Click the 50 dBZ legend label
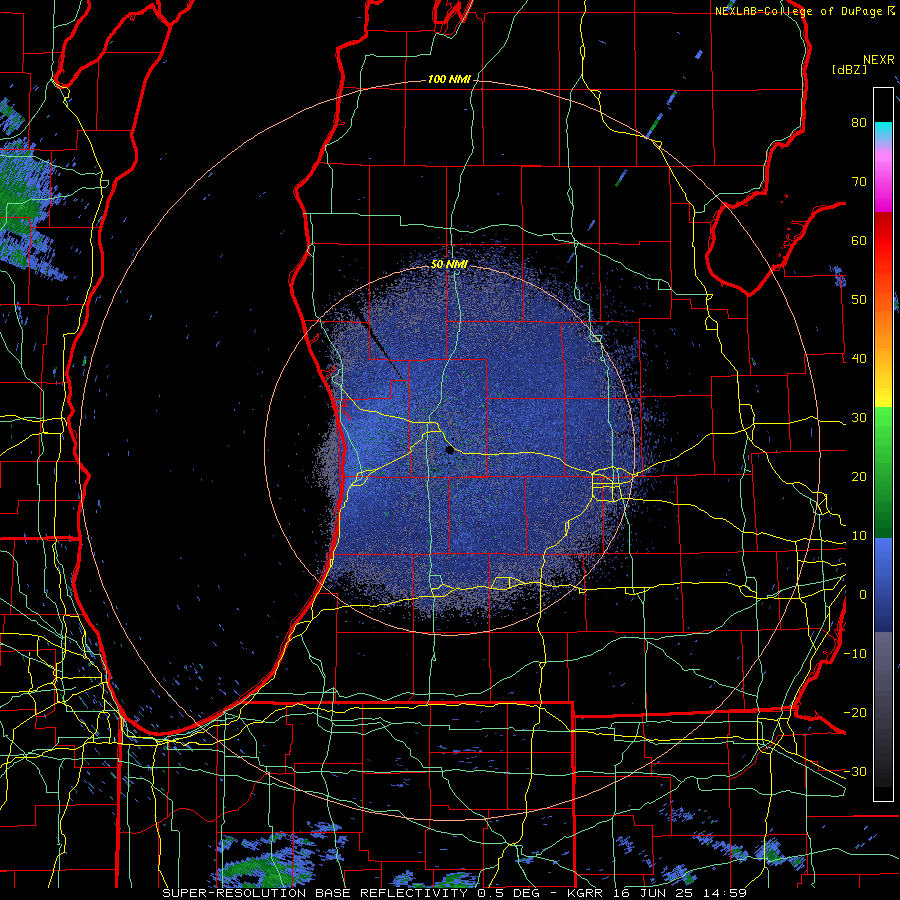The width and height of the screenshot is (900, 900). pyautogui.click(x=859, y=300)
